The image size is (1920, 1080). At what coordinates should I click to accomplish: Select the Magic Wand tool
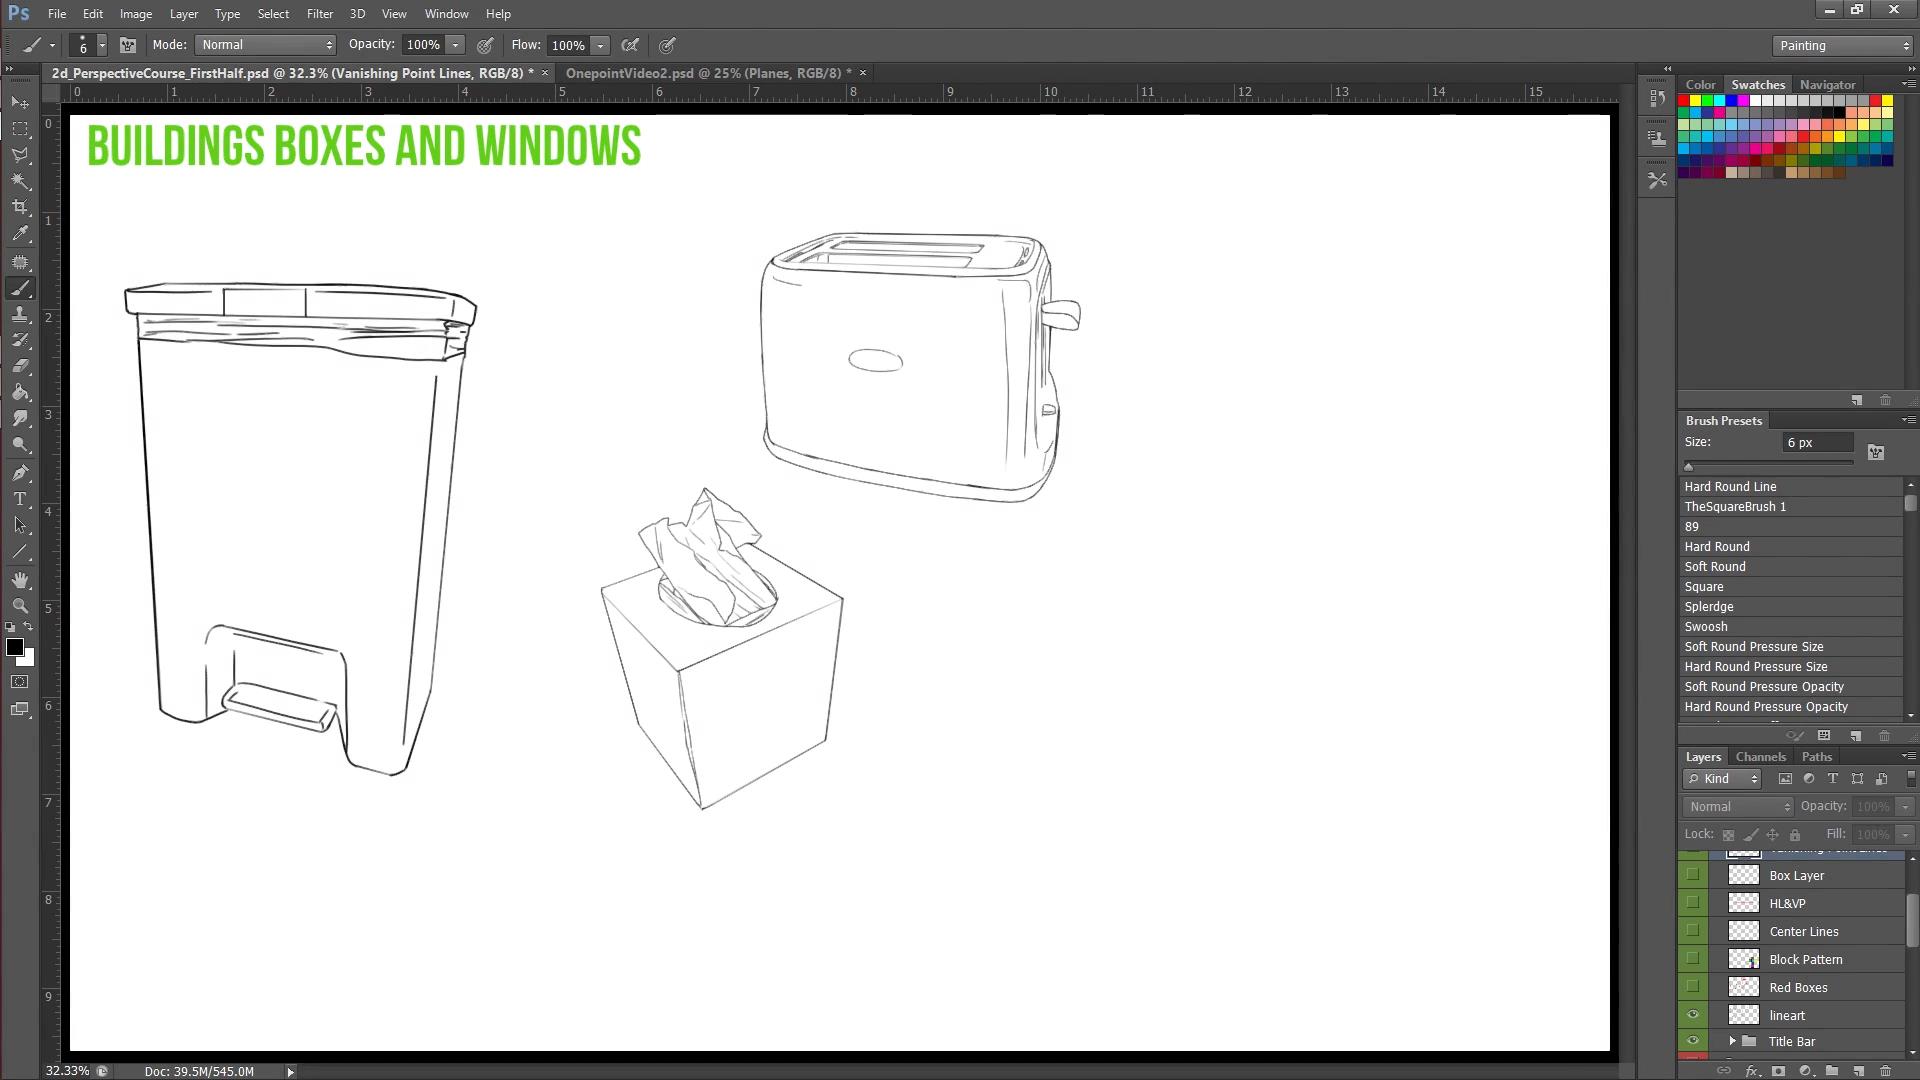[20, 181]
